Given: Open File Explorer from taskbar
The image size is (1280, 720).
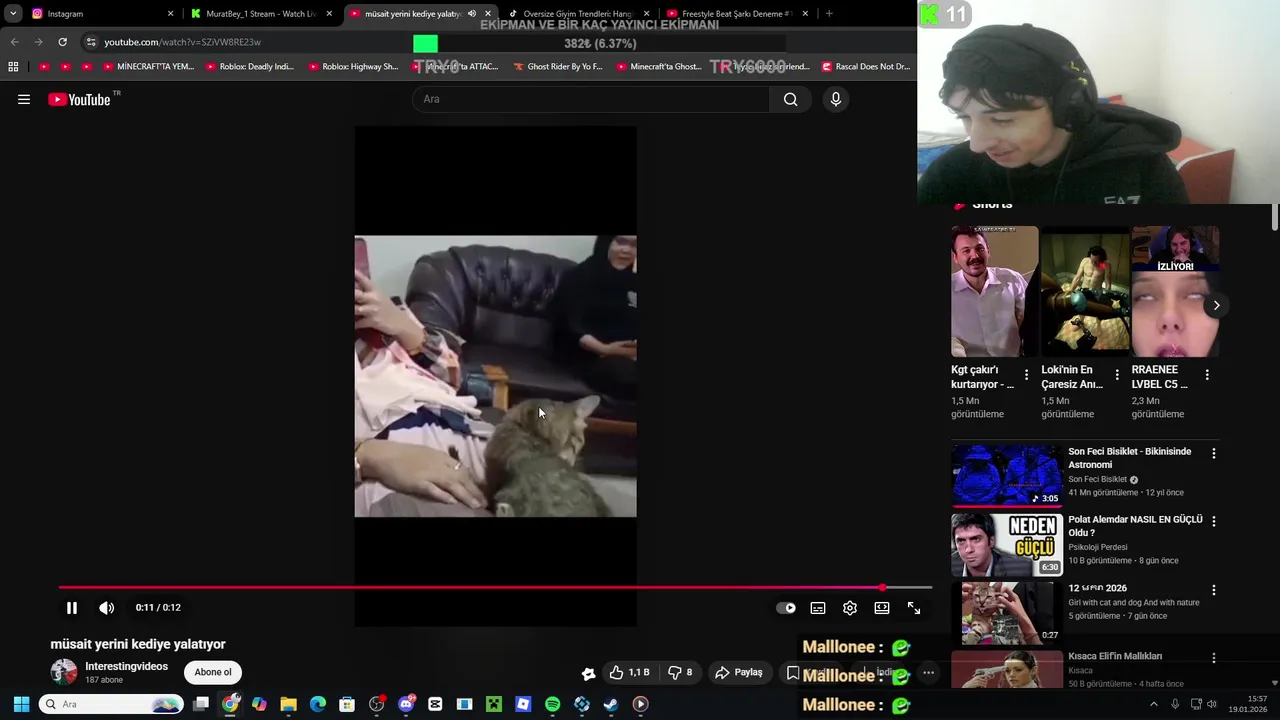Looking at the screenshot, I should 288,704.
